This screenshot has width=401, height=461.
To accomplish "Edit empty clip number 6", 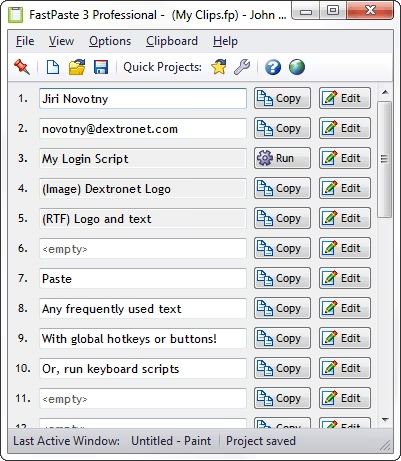I will 345,248.
